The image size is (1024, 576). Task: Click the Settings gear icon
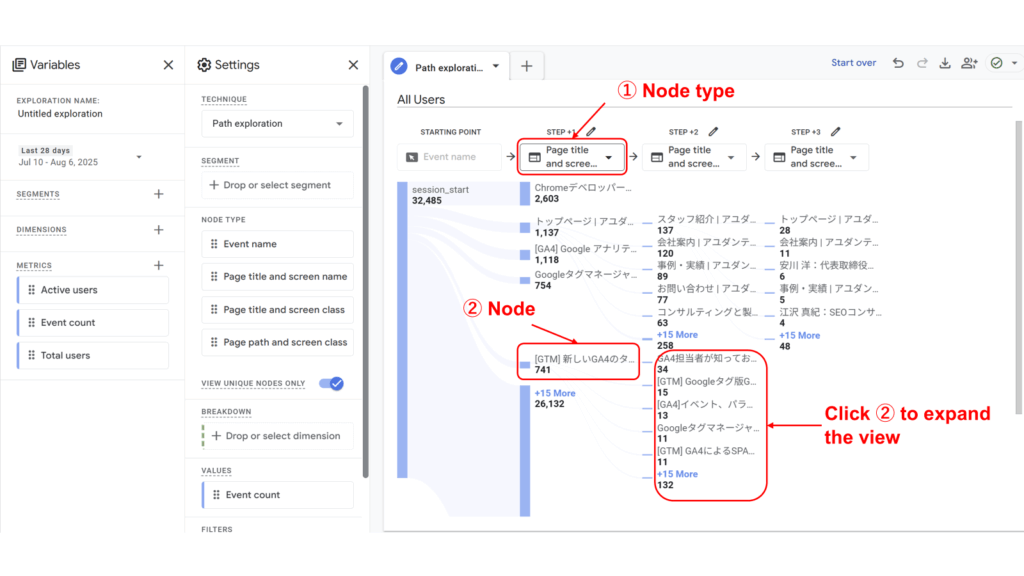coord(204,65)
